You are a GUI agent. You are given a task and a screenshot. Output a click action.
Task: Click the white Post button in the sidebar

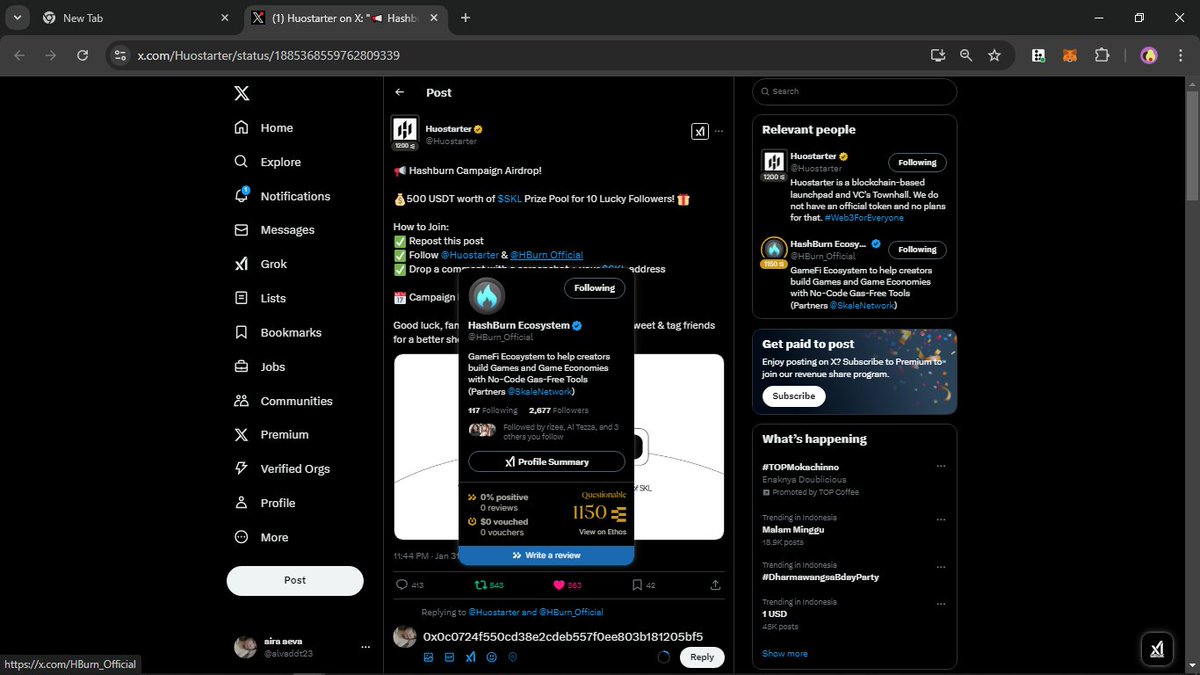point(295,580)
